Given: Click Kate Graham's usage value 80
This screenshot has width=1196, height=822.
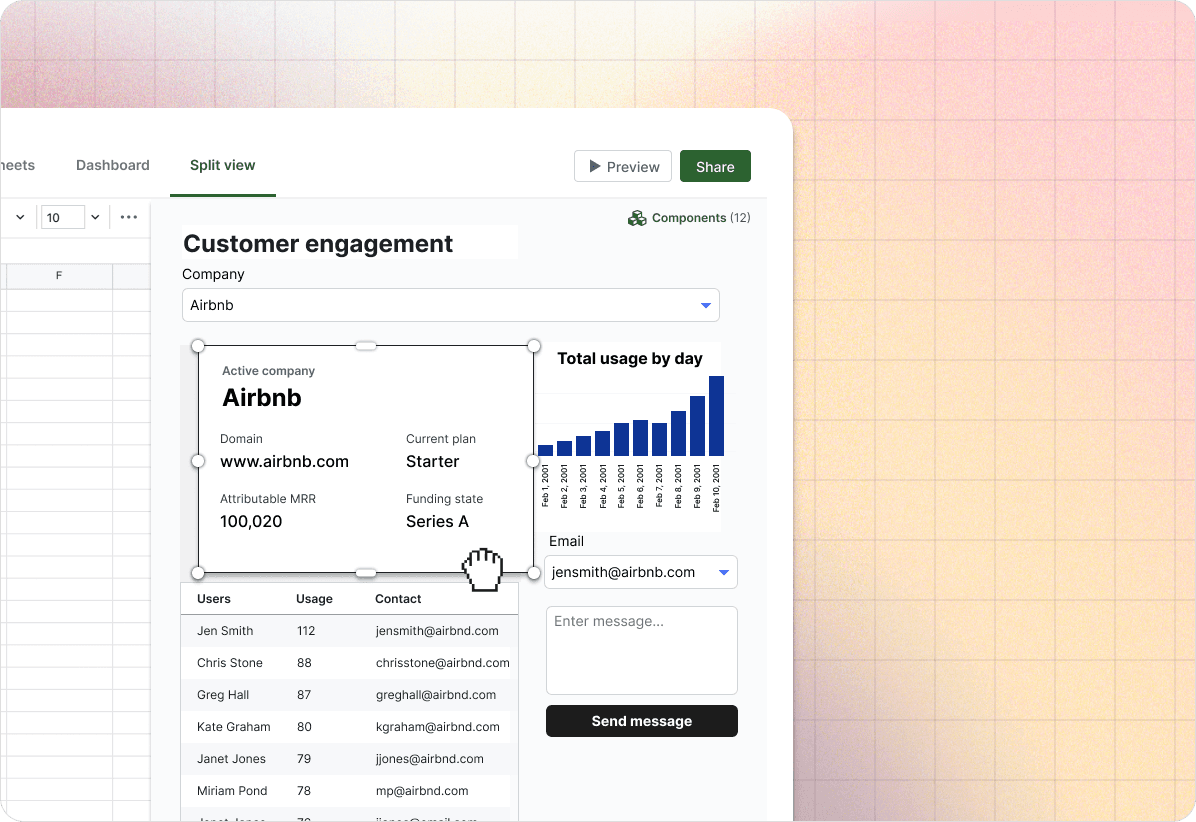Looking at the screenshot, I should [x=304, y=727].
